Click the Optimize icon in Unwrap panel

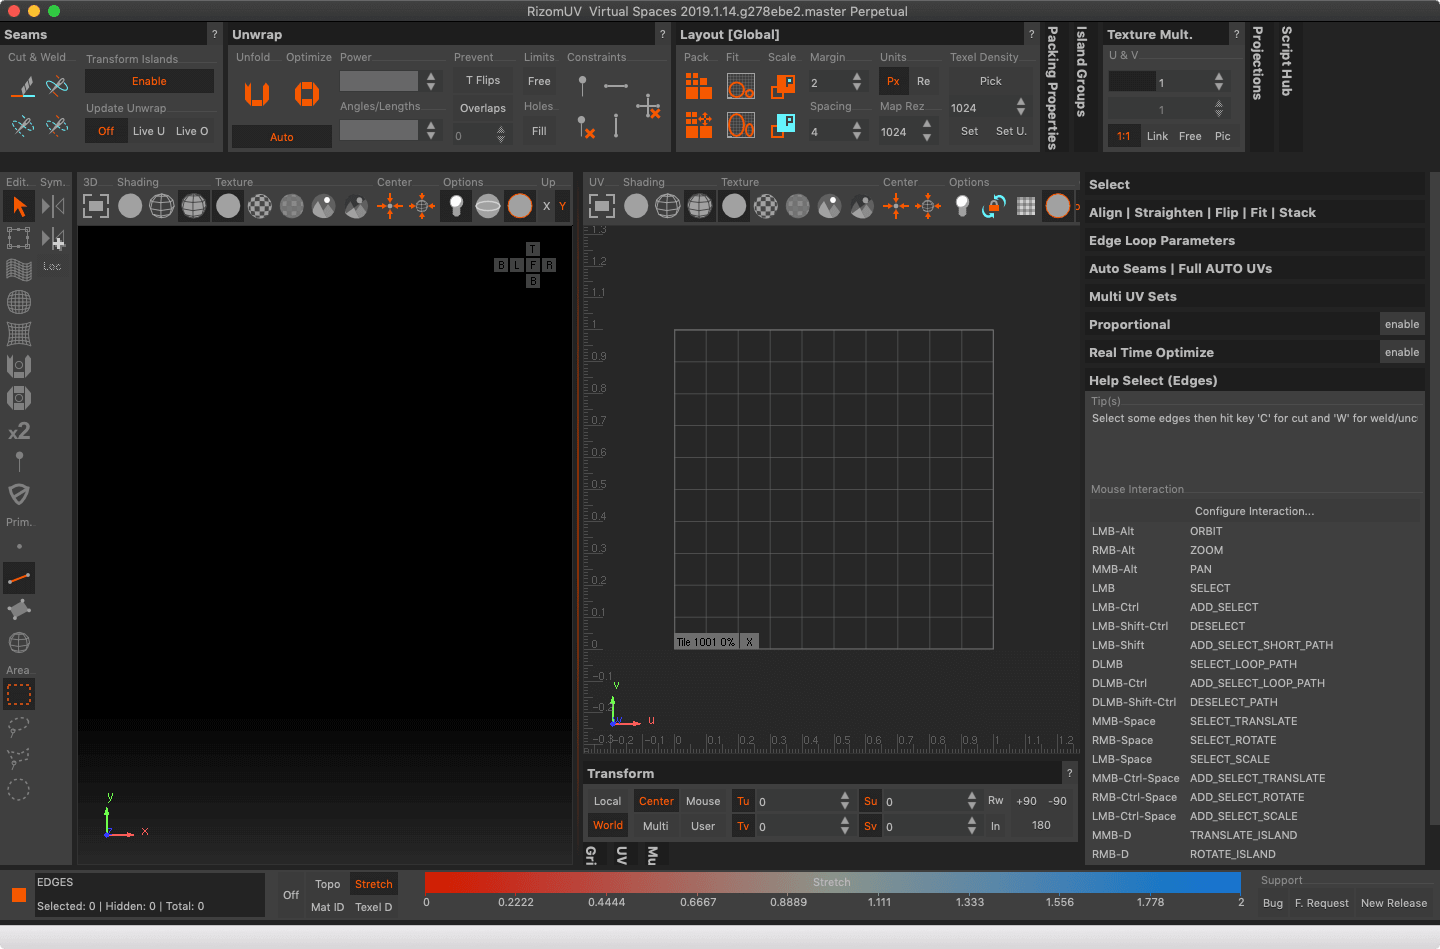pyautogui.click(x=307, y=94)
